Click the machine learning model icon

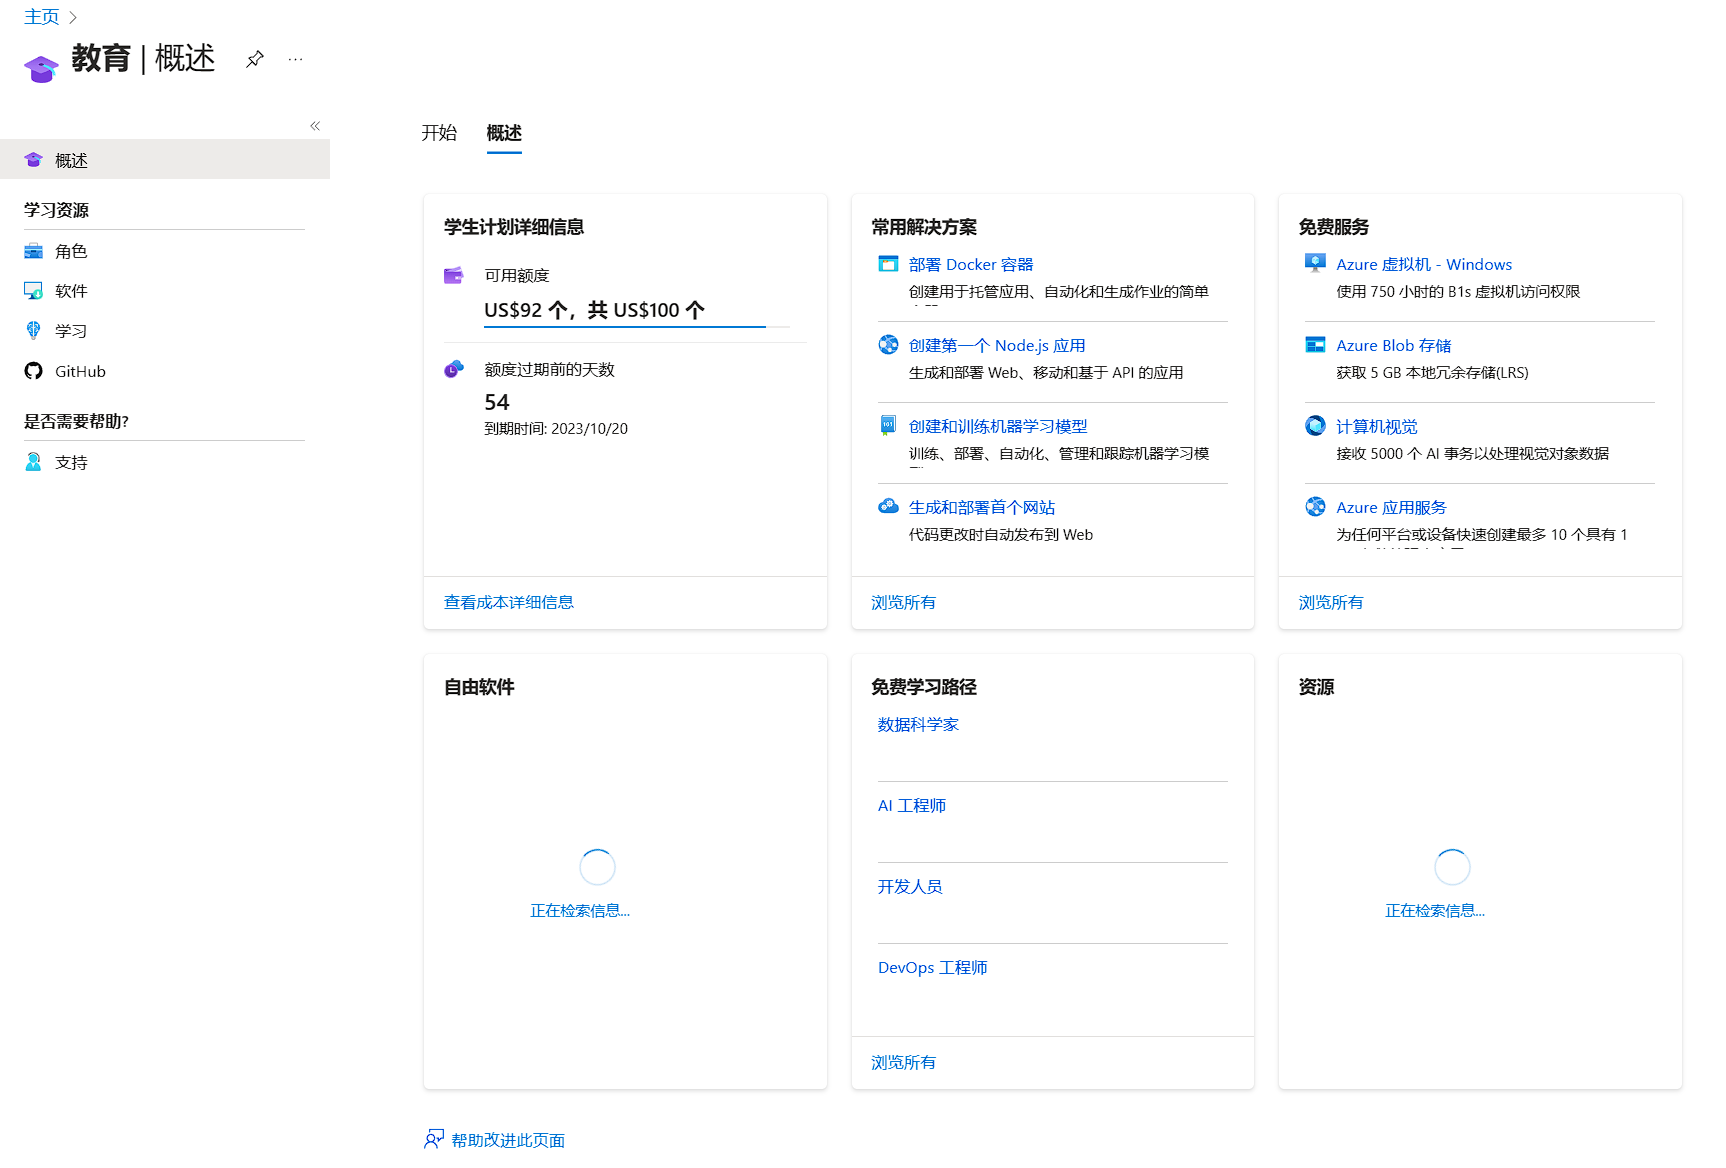pyautogui.click(x=888, y=426)
